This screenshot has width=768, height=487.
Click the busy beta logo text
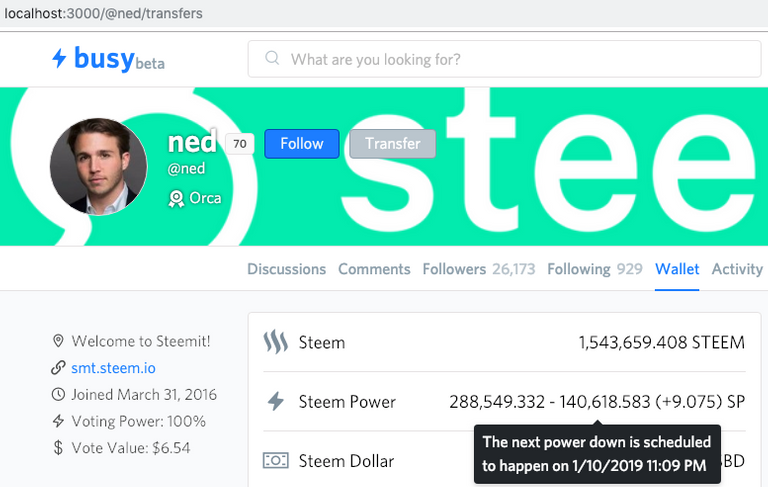click(119, 59)
